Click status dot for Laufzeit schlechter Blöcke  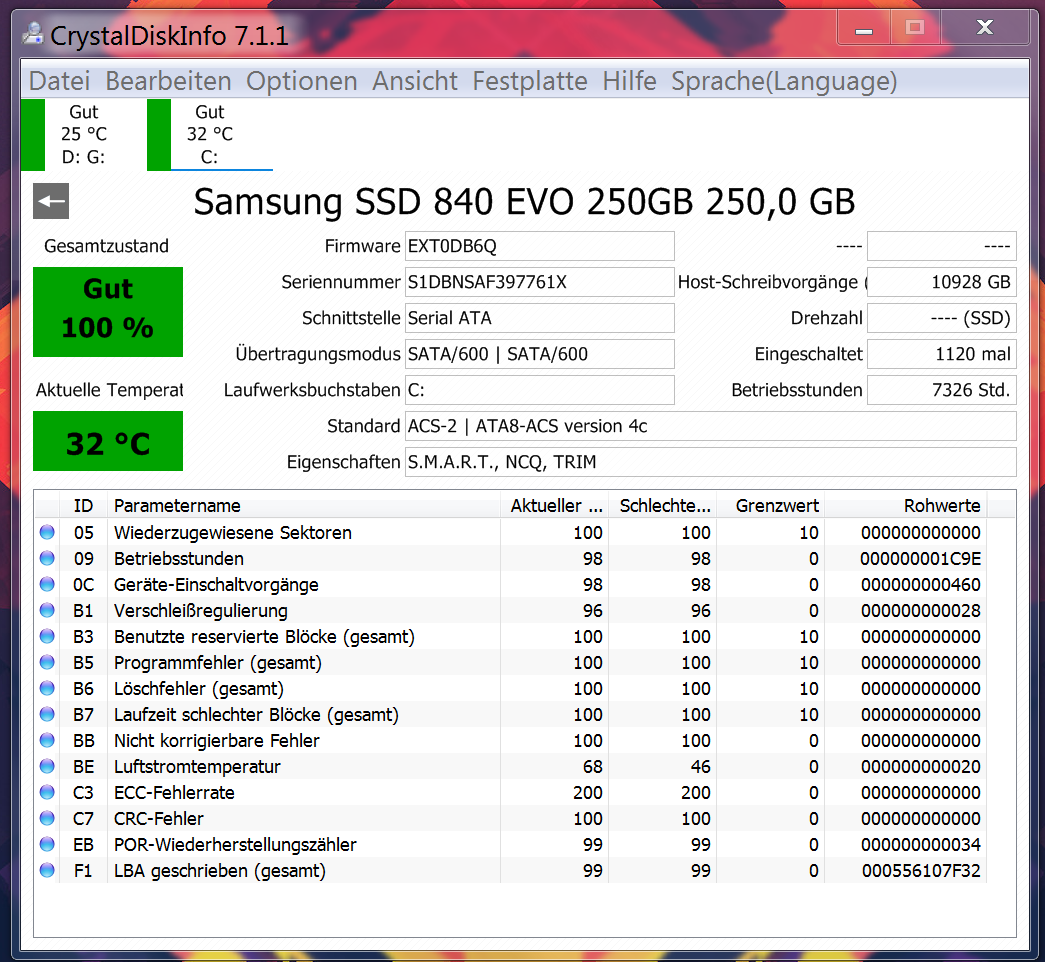(x=47, y=714)
